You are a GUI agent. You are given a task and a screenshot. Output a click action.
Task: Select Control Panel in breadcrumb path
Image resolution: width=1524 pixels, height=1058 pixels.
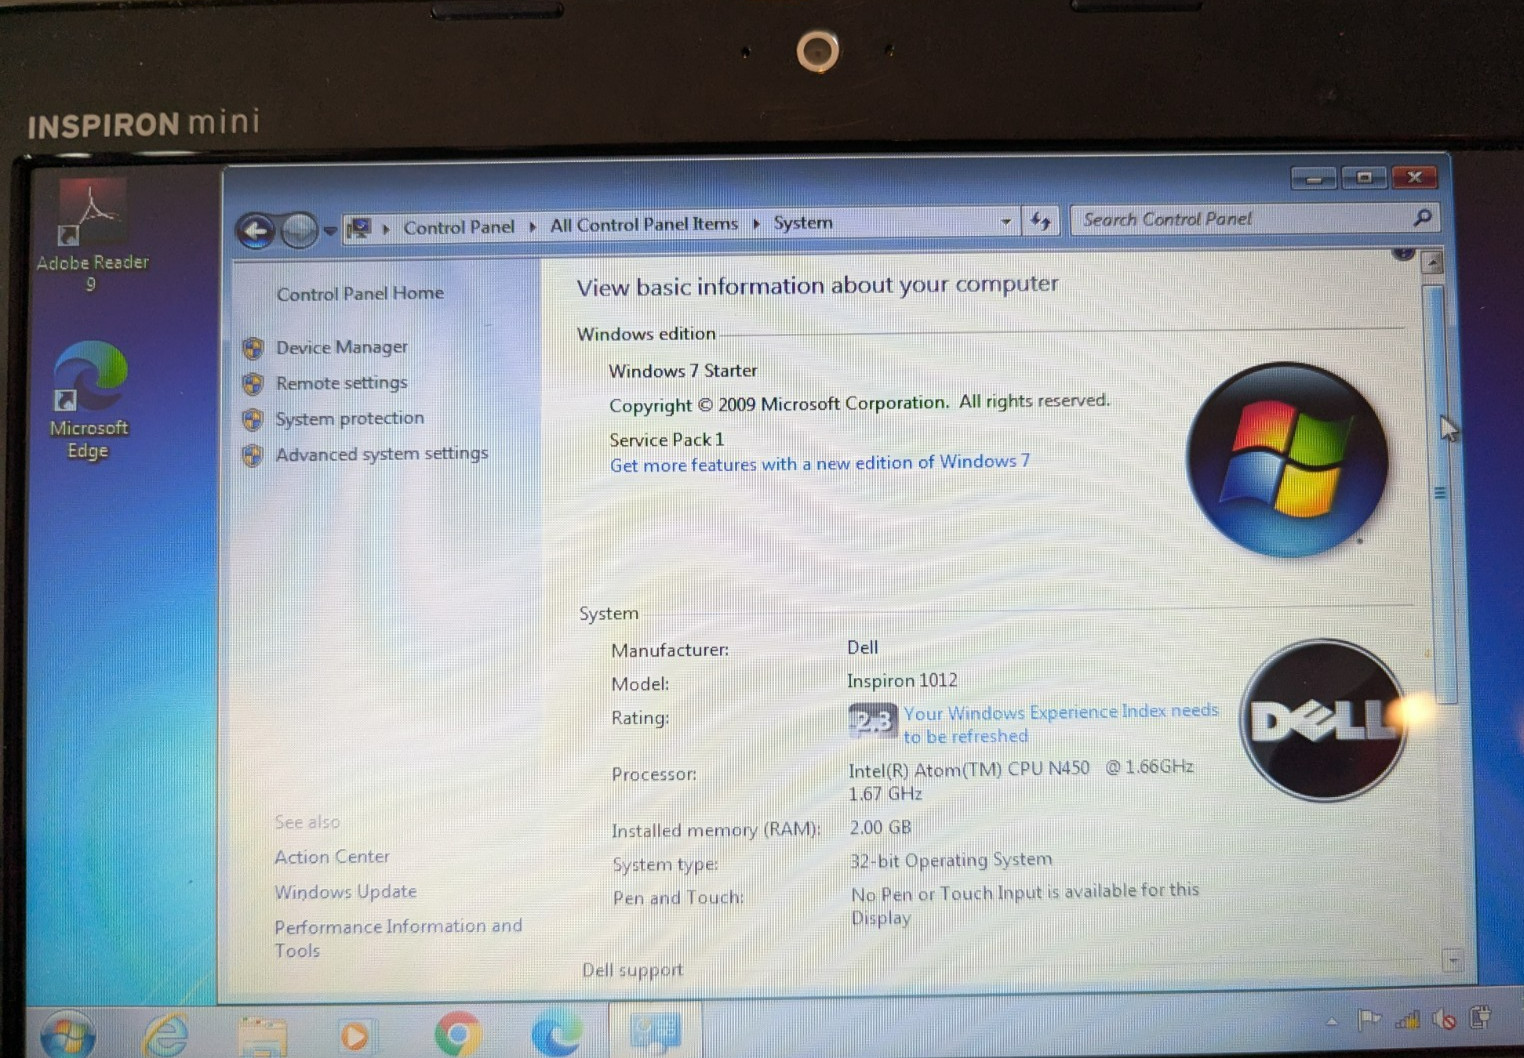click(x=458, y=227)
